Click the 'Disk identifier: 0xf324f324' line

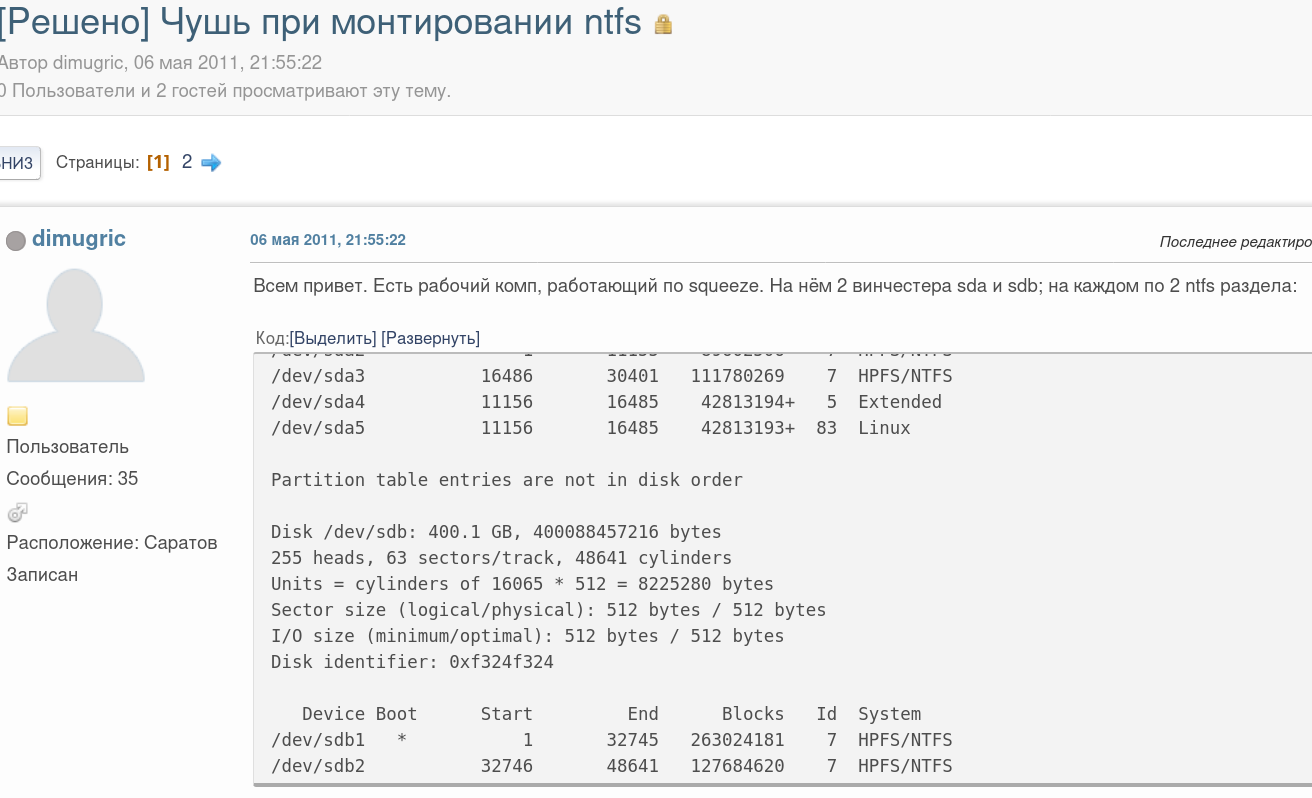tap(412, 662)
